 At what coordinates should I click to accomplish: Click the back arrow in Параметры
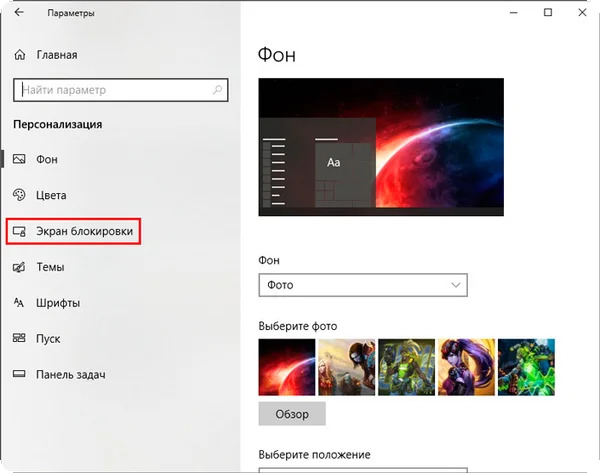click(19, 13)
